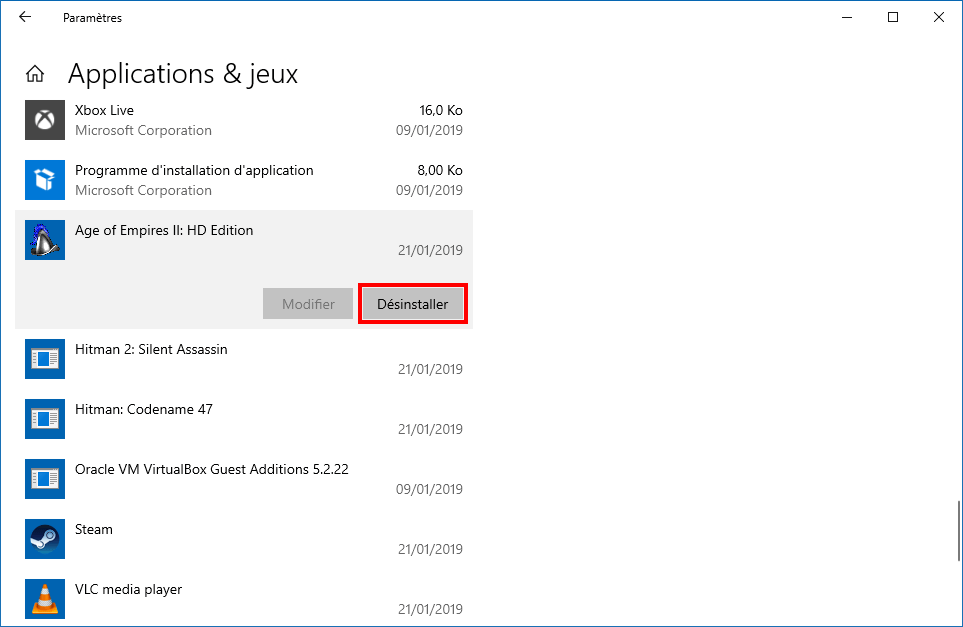Click Oracle VM VirtualBox 09/01/2019 date
The width and height of the screenshot is (963, 627).
(429, 489)
